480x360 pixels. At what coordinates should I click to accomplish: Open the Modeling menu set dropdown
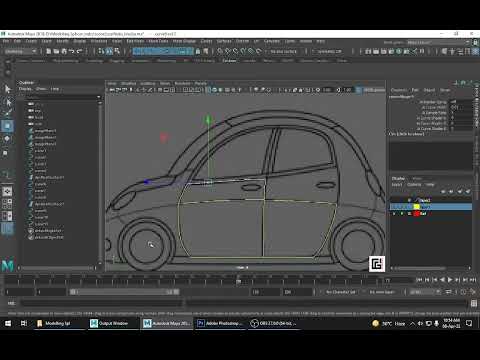click(21, 51)
